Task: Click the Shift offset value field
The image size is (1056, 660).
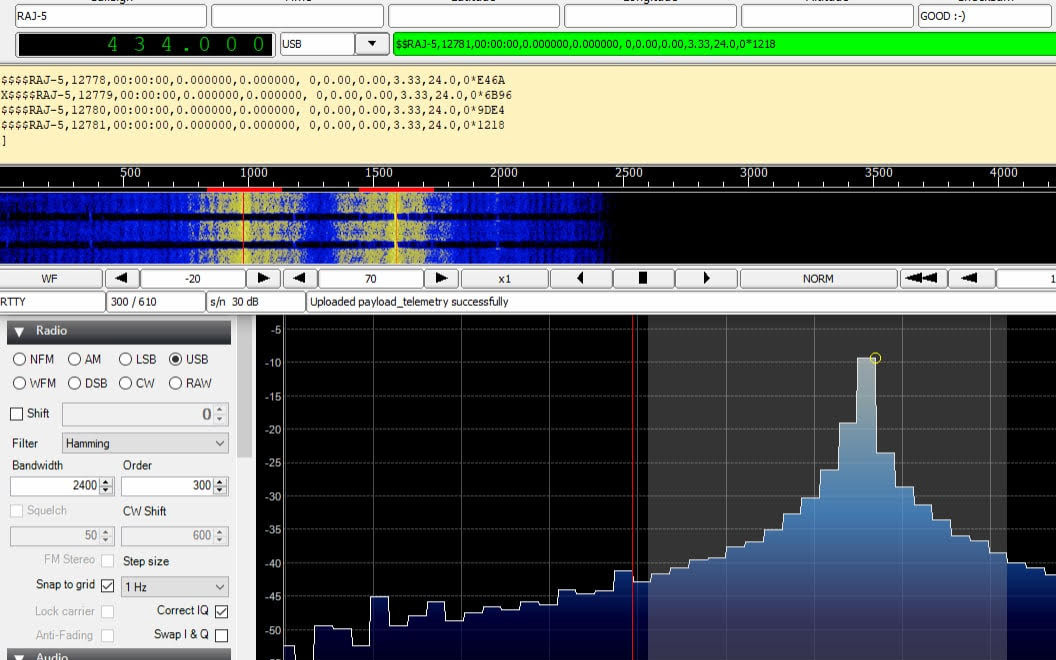Action: [x=139, y=414]
